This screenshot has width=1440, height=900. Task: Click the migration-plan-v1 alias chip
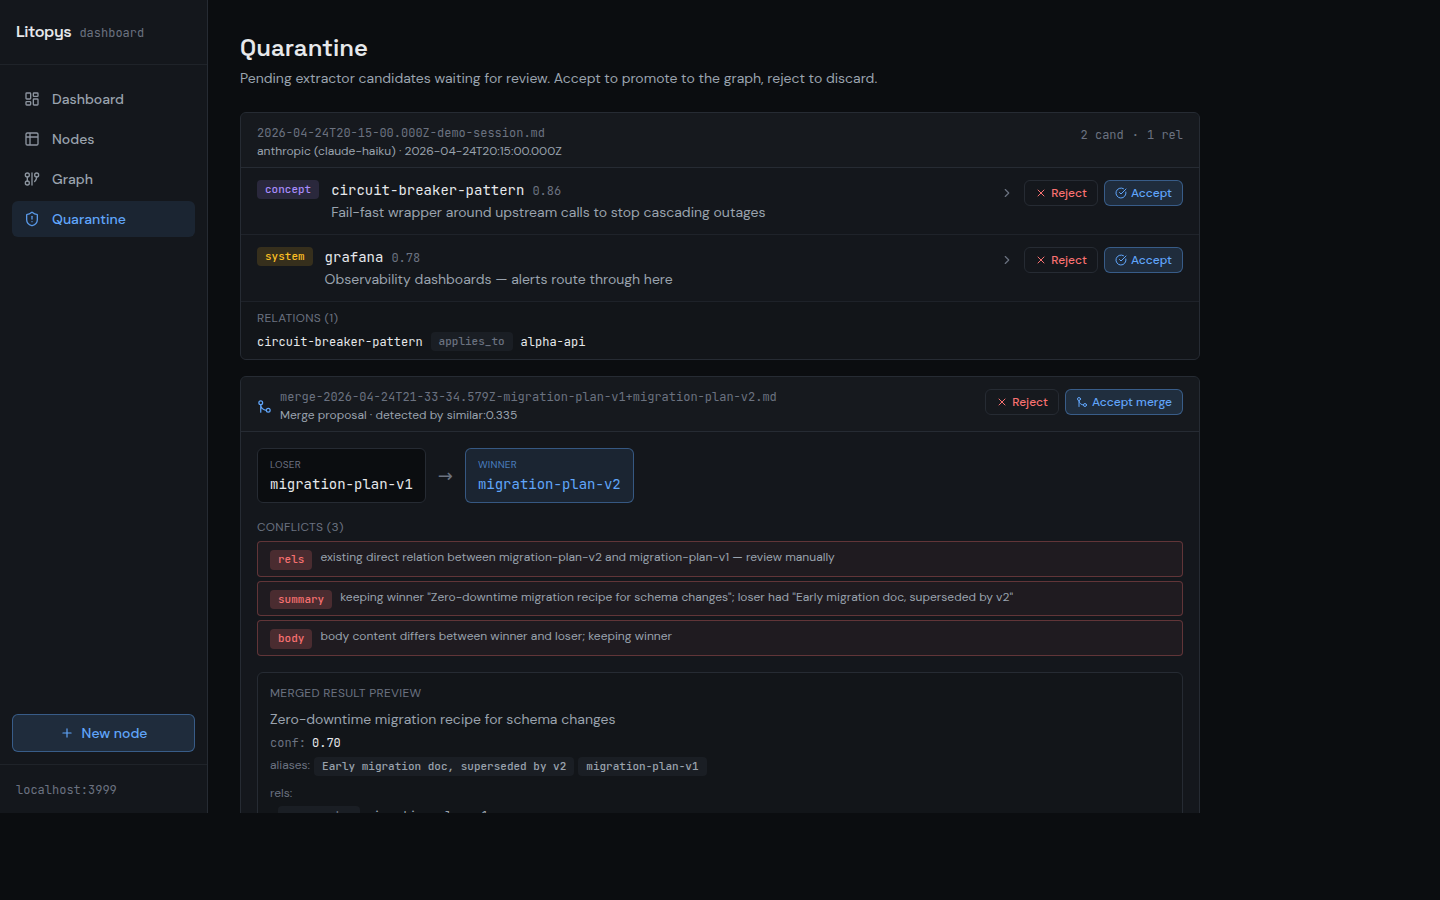point(642,766)
